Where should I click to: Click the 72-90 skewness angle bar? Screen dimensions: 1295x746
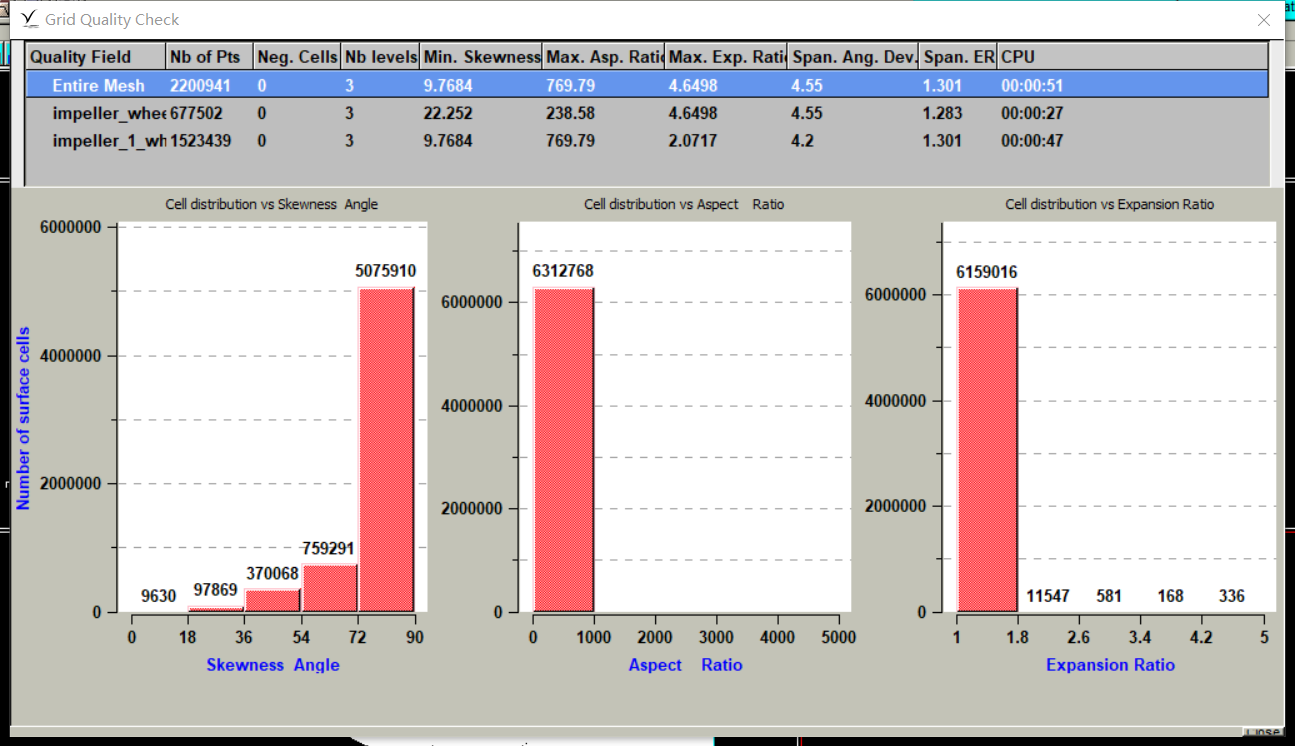[x=386, y=450]
